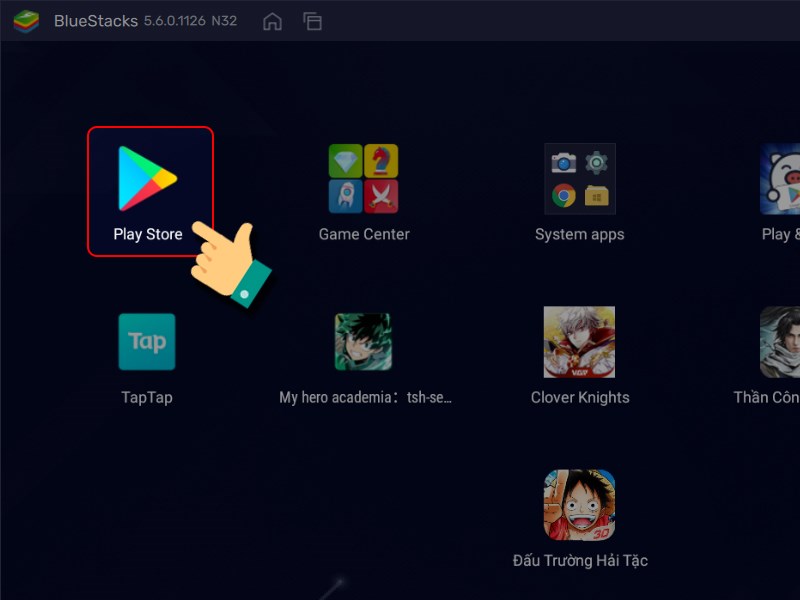This screenshot has width=800, height=600.
Task: Launch Clover Knights game
Action: pyautogui.click(x=579, y=342)
